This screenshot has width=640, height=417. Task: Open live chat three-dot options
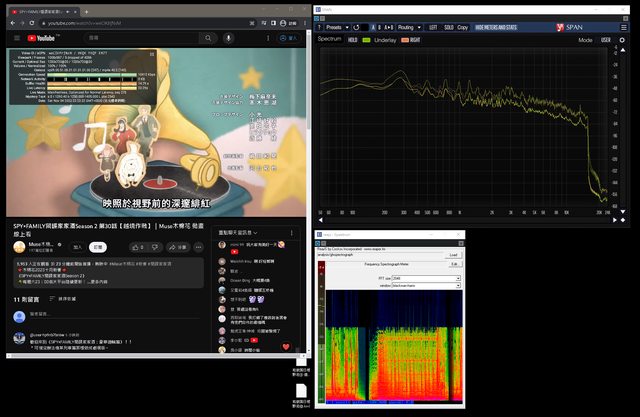pyautogui.click(x=291, y=233)
